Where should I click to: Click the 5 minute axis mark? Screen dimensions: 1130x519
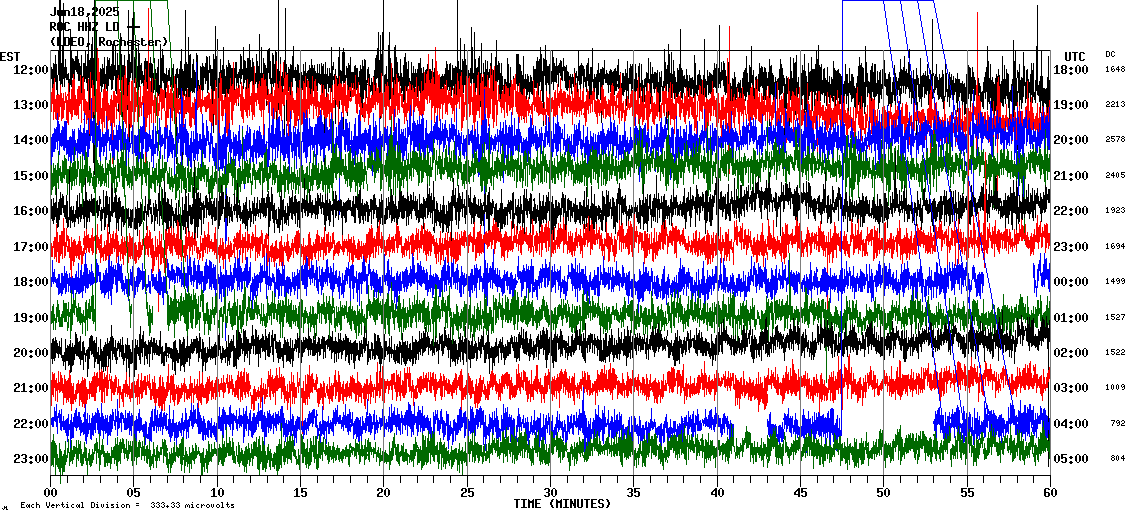pyautogui.click(x=134, y=492)
